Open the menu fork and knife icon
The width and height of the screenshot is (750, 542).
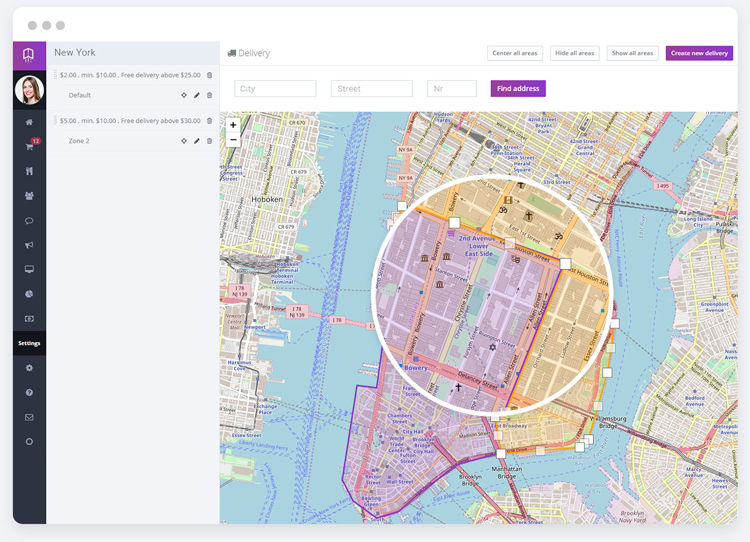pos(29,171)
